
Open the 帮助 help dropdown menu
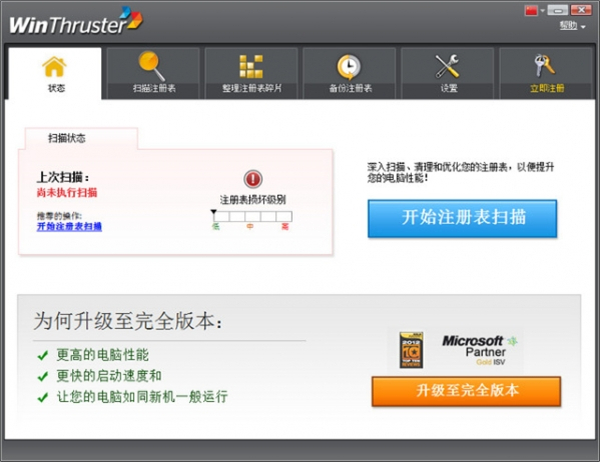click(571, 26)
